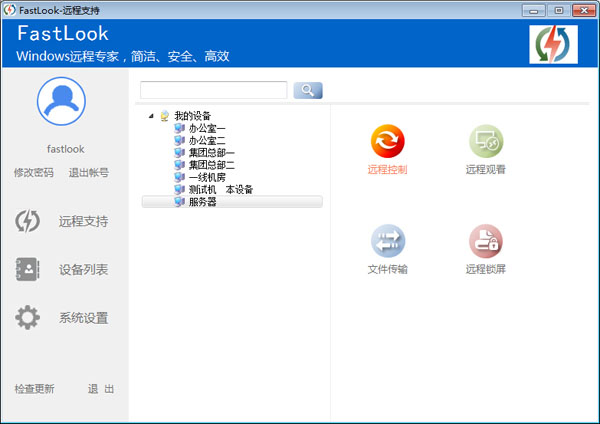Click the 远程锁屏 label text

click(x=486, y=269)
